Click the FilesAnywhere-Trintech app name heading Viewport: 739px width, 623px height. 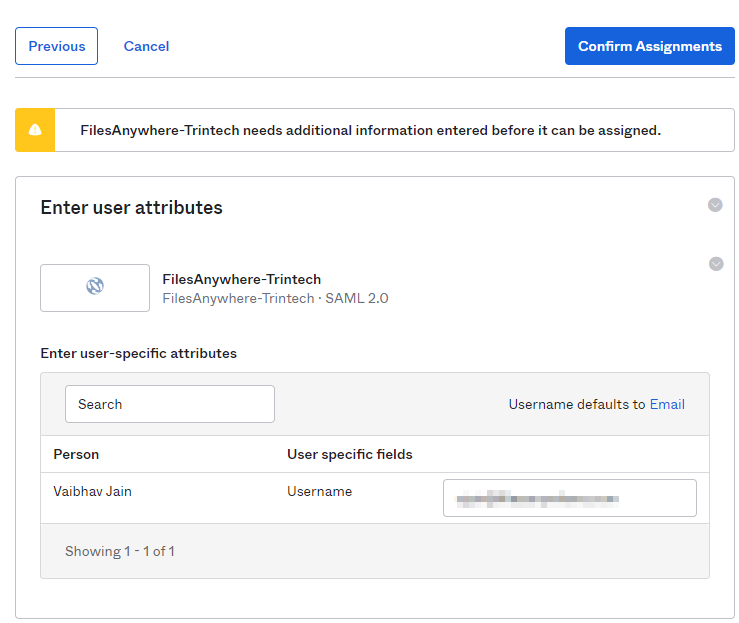tap(242, 279)
